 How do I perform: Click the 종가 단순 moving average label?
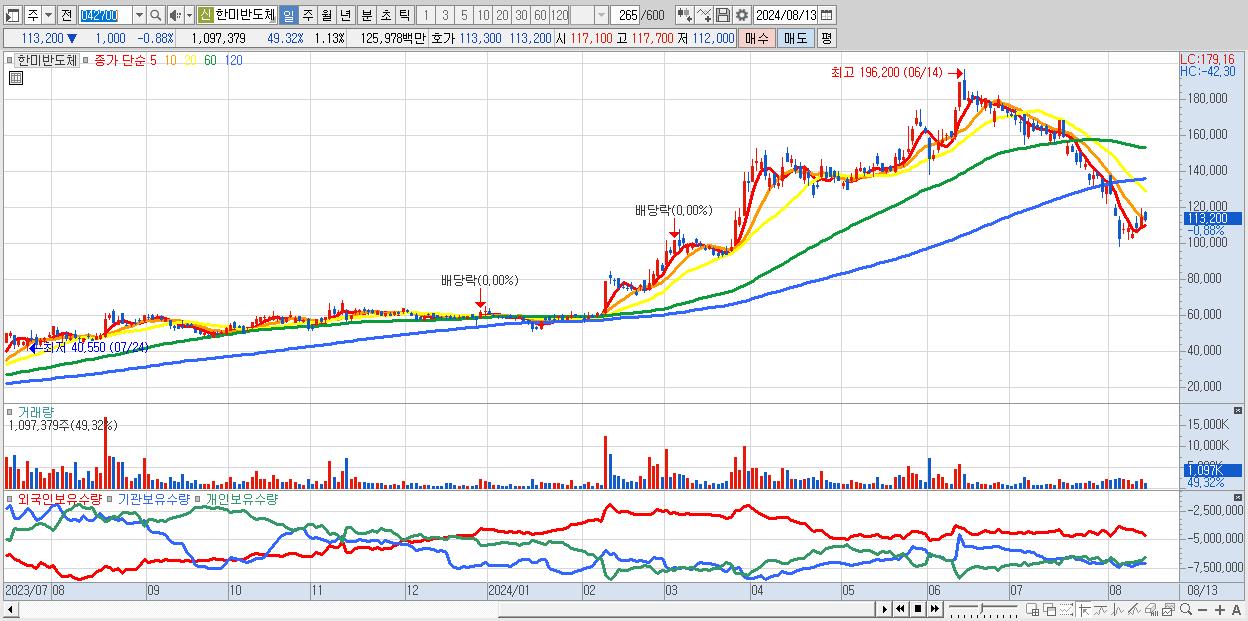pos(120,60)
